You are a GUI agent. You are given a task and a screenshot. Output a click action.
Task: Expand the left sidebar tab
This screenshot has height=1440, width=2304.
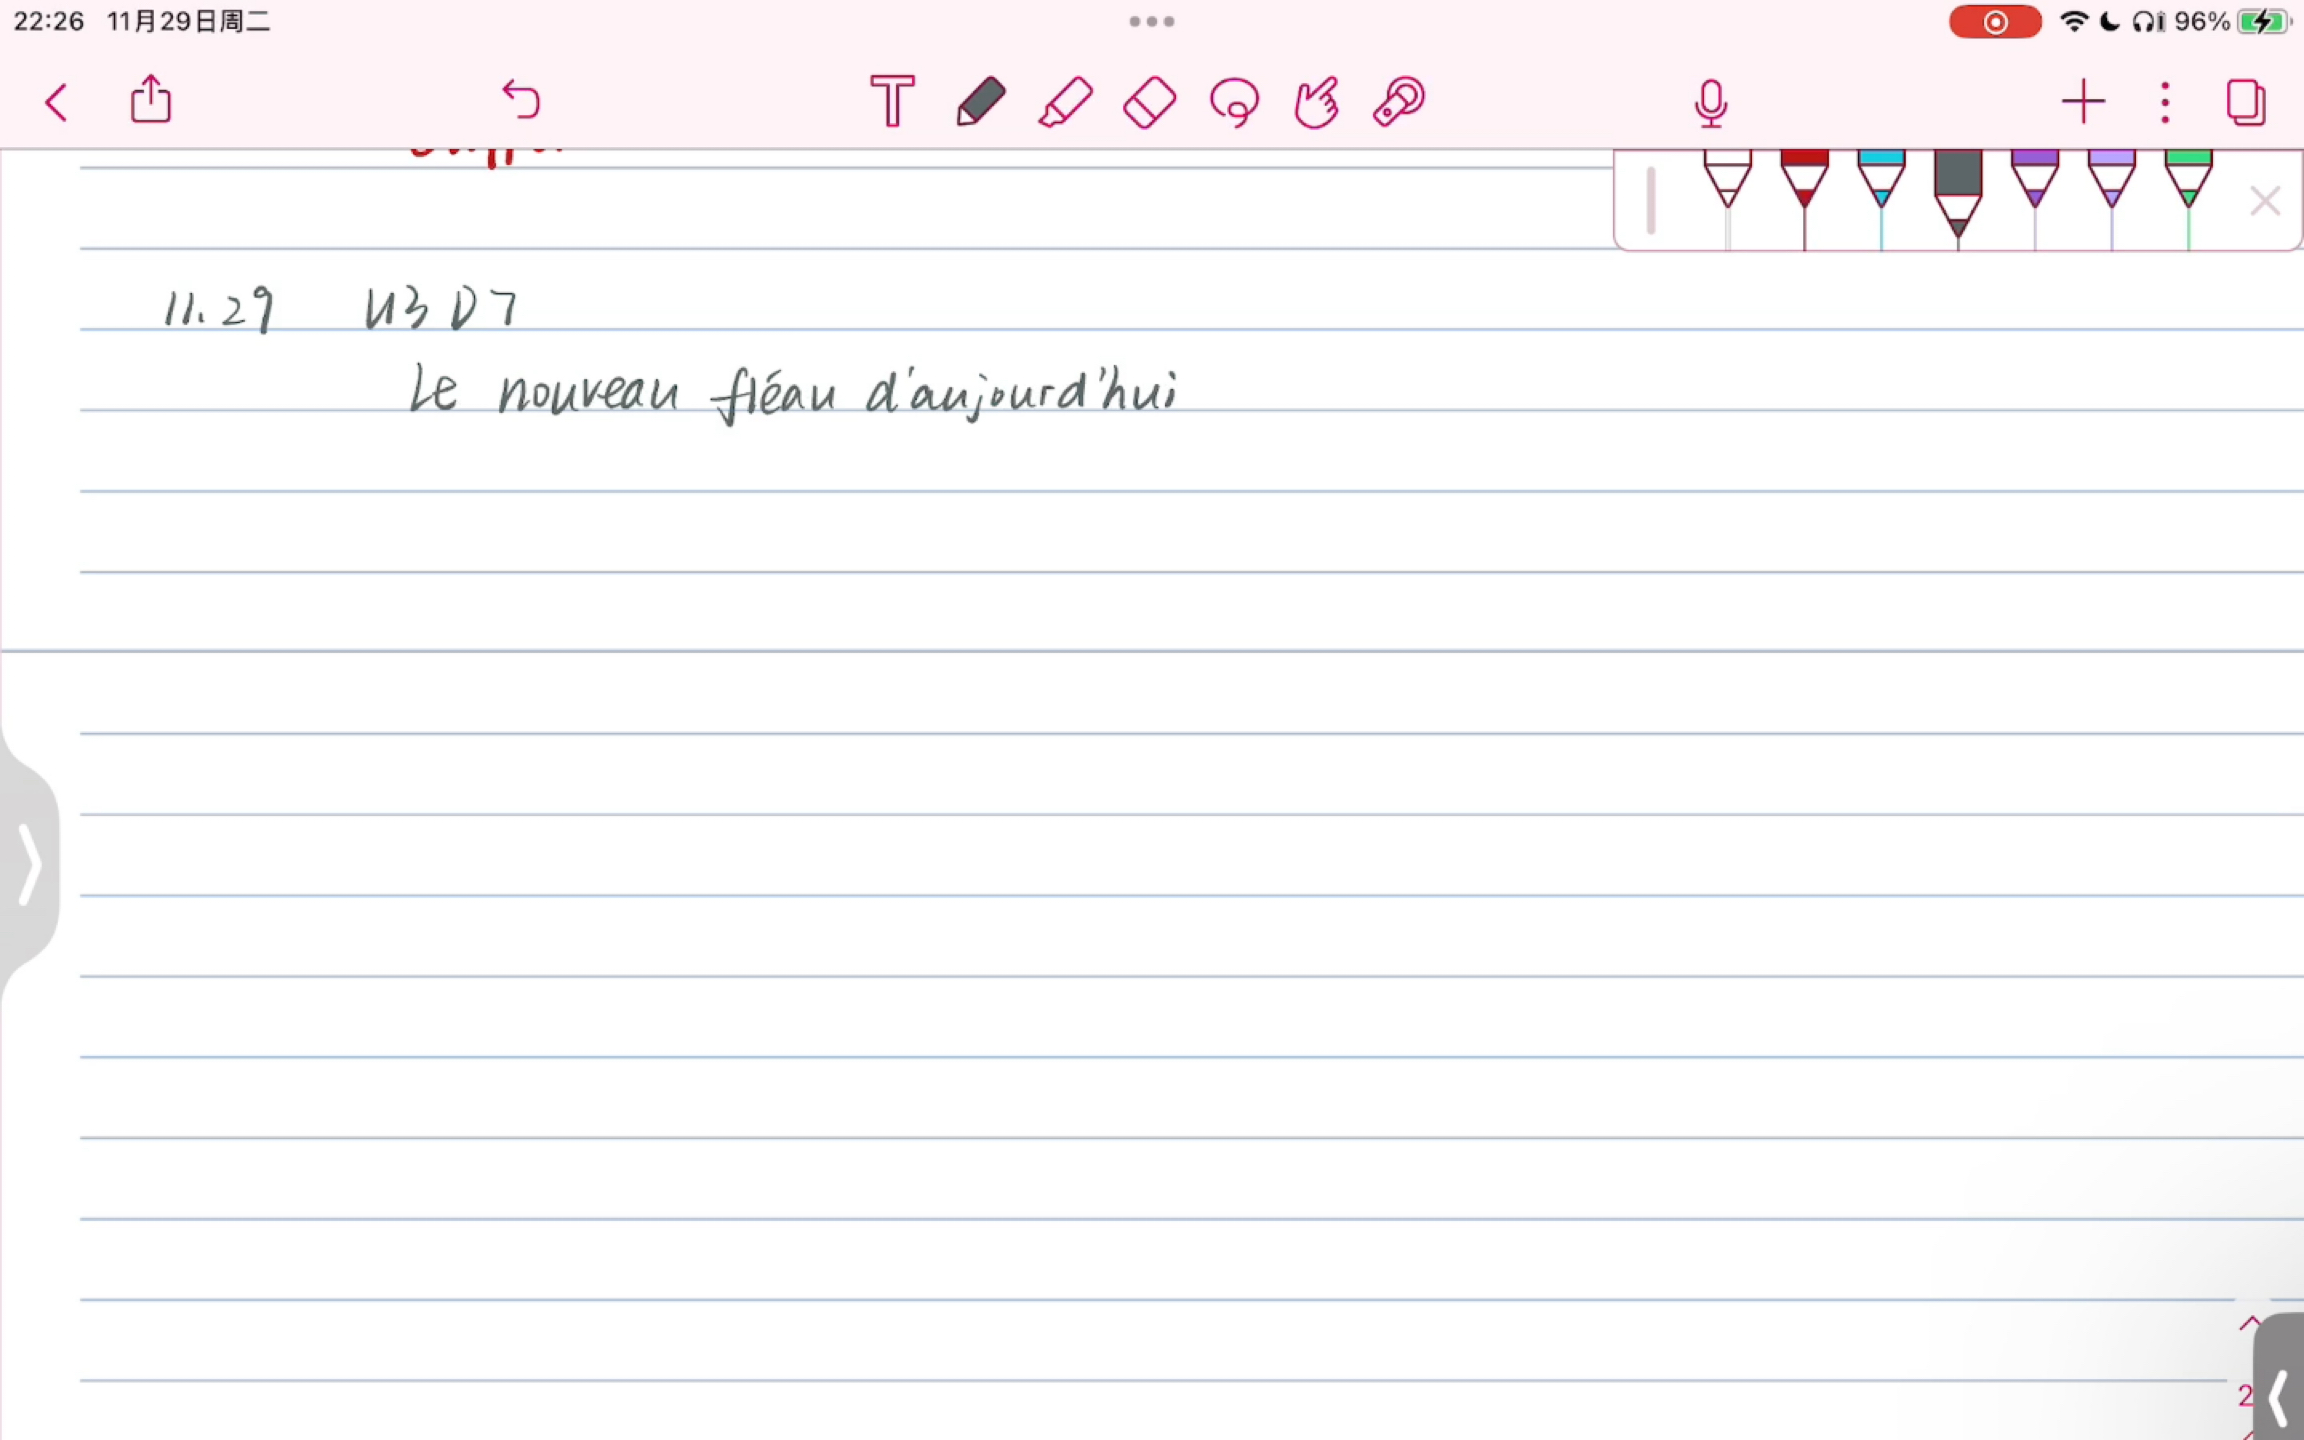29,864
